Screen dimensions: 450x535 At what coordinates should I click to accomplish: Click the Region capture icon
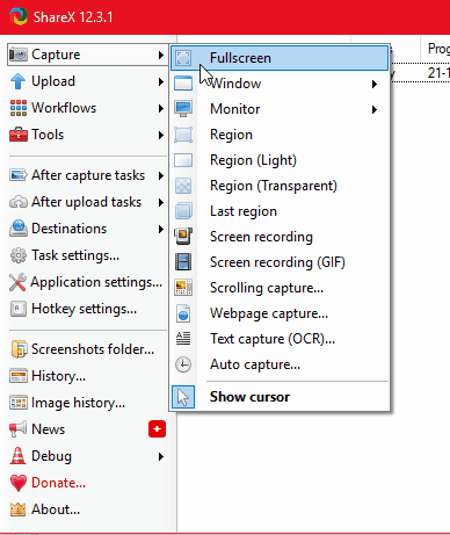coord(183,134)
